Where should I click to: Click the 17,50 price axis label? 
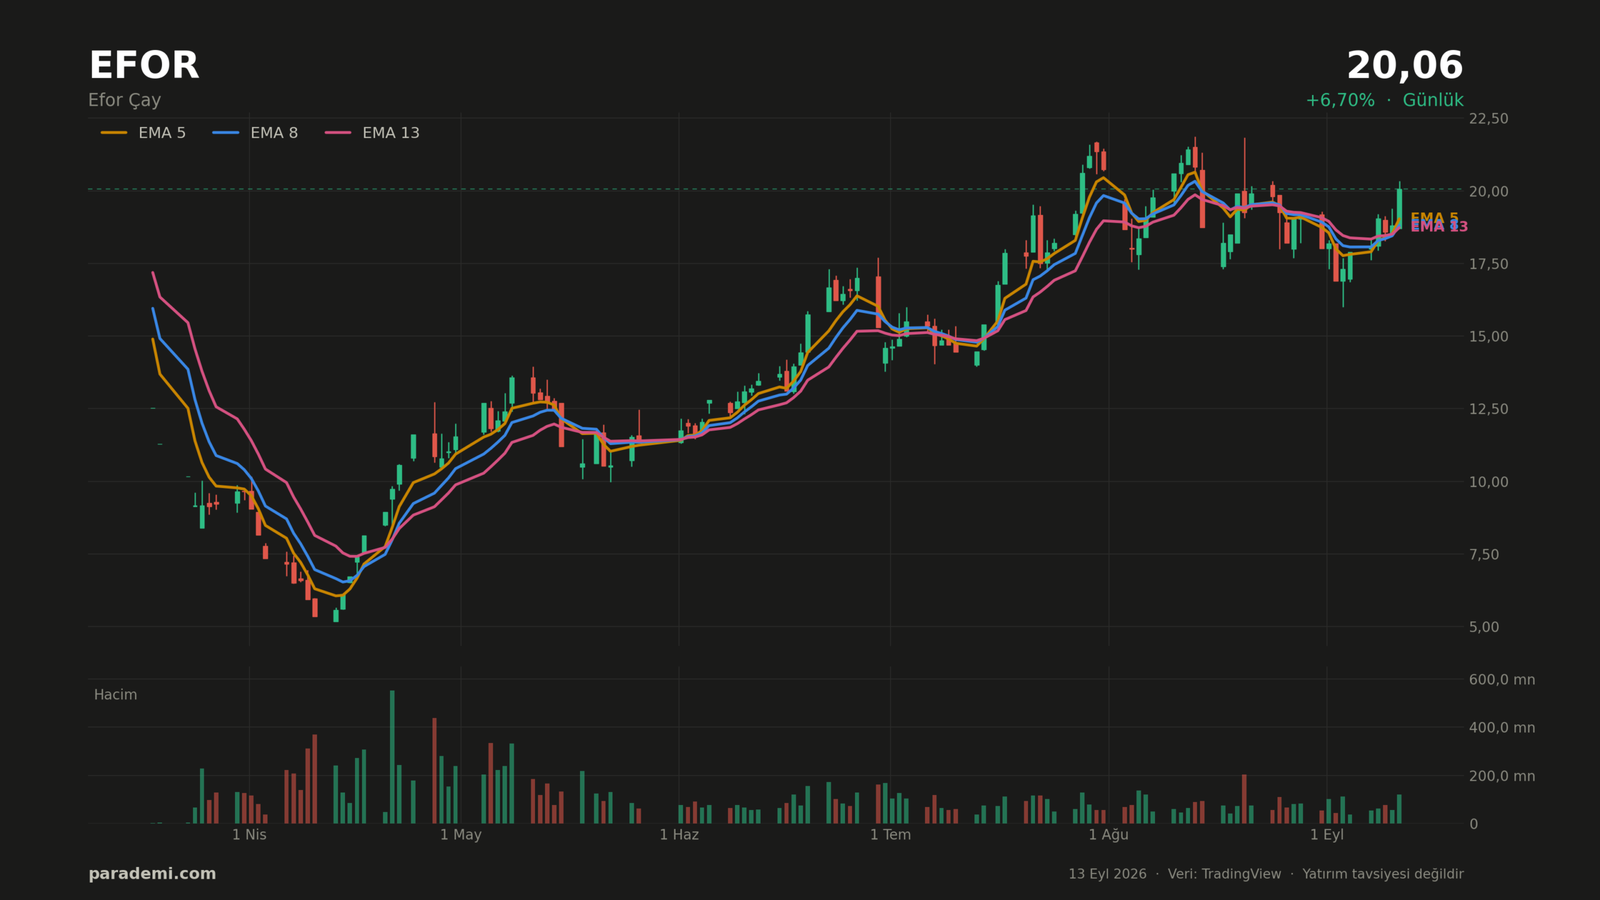[1488, 264]
